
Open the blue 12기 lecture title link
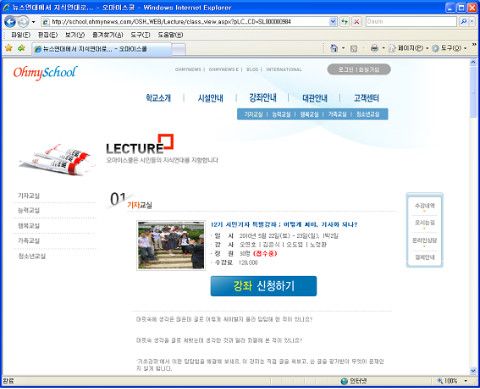click(x=284, y=225)
